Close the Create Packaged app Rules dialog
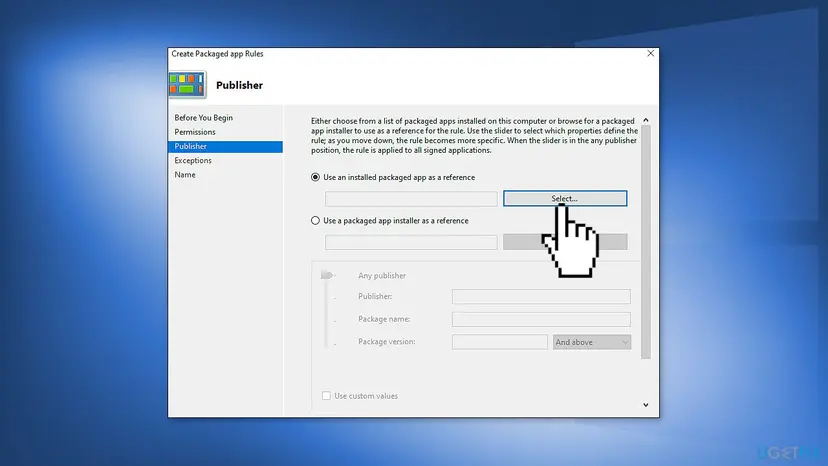Viewport: 828px width, 466px height. click(x=651, y=53)
